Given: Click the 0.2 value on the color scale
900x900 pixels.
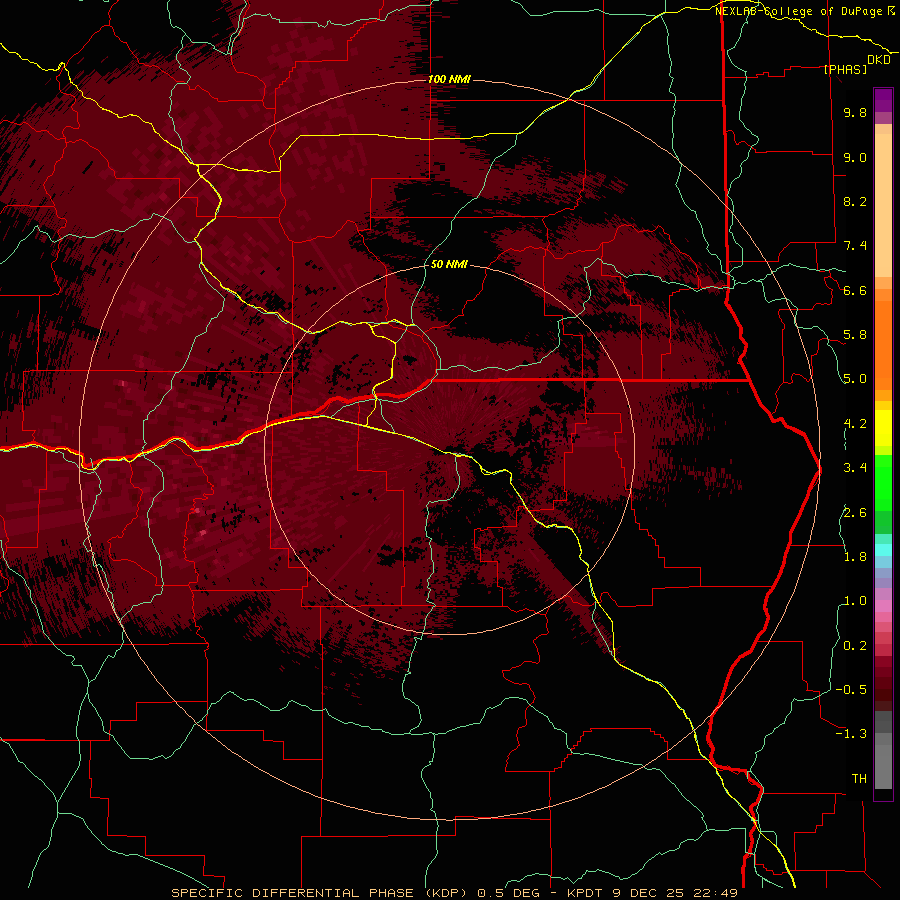Looking at the screenshot, I should point(855,645).
